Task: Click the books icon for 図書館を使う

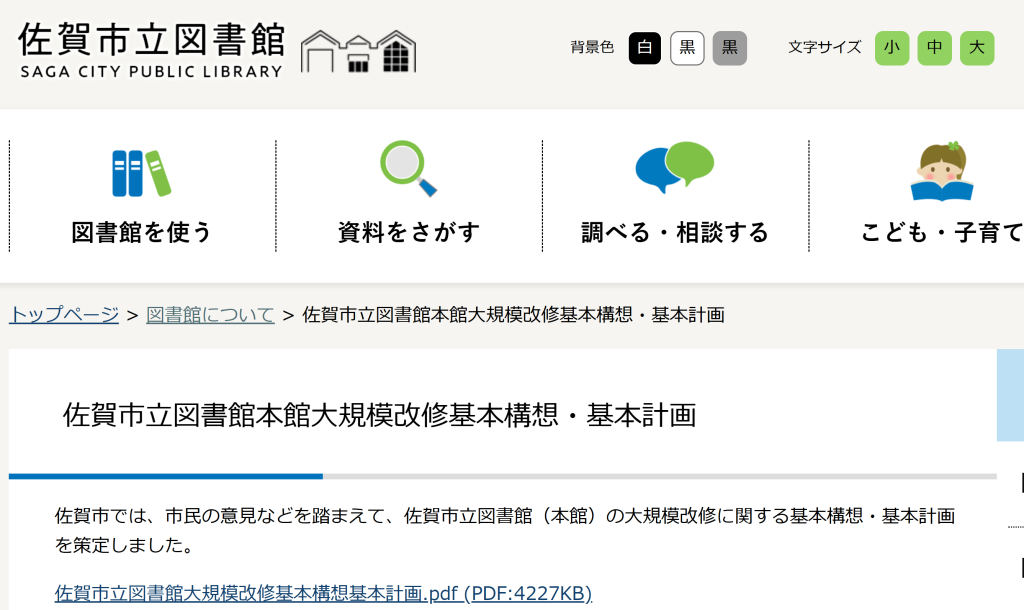Action: pyautogui.click(x=141, y=173)
